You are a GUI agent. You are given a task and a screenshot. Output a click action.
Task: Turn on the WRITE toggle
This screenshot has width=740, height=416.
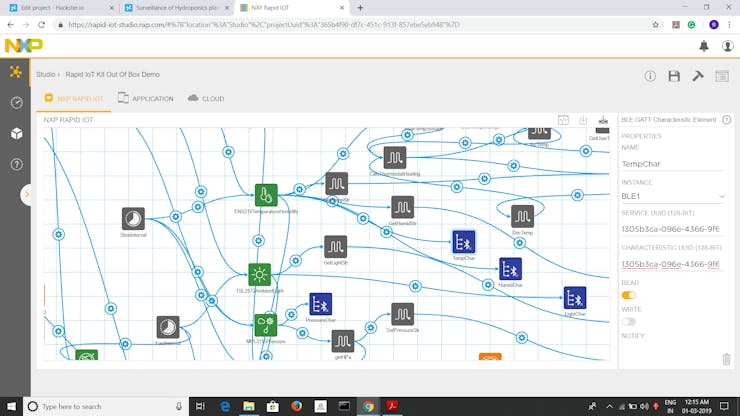629,322
